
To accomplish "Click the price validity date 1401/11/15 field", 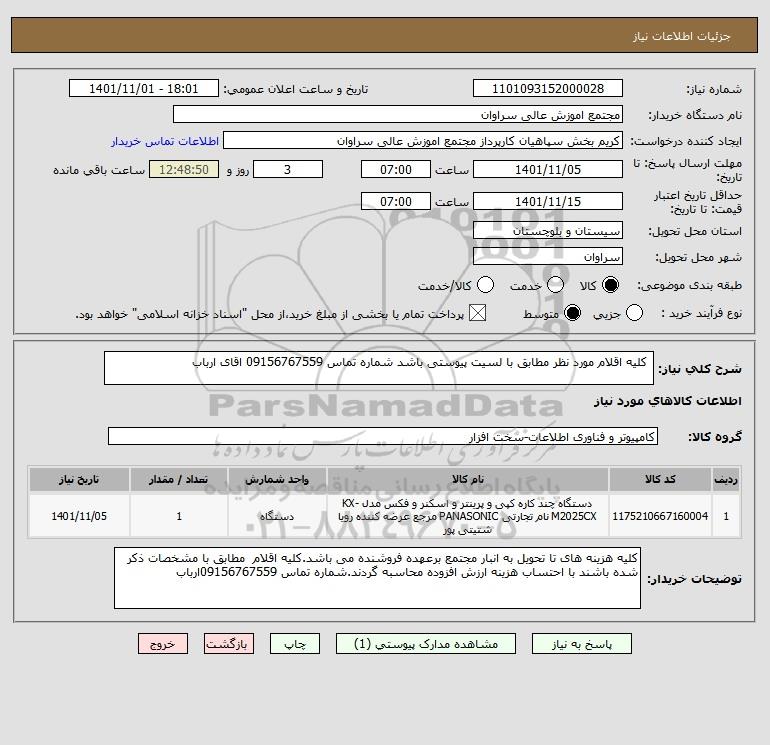I will point(548,201).
